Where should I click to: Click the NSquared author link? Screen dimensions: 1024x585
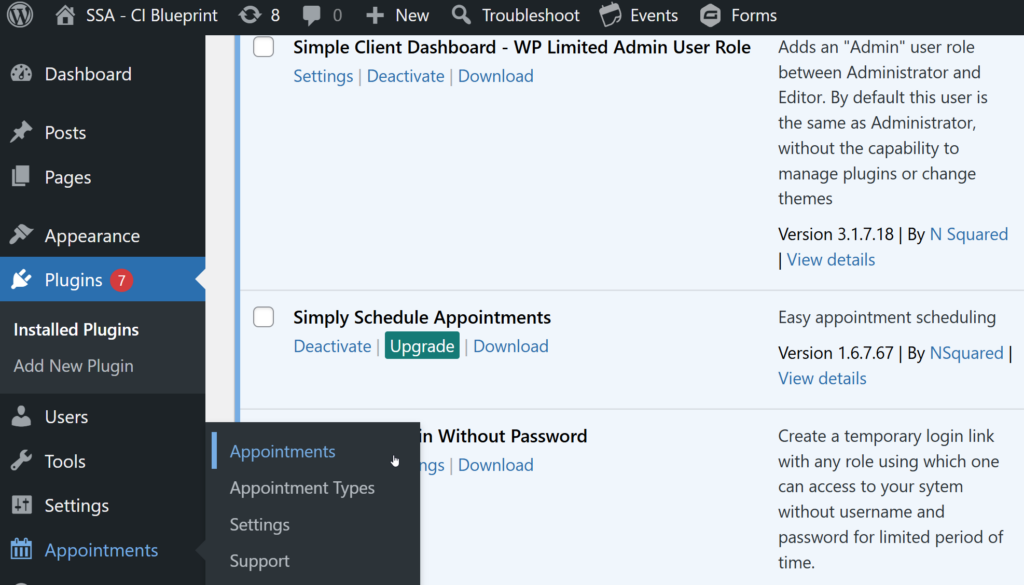pyautogui.click(x=966, y=353)
